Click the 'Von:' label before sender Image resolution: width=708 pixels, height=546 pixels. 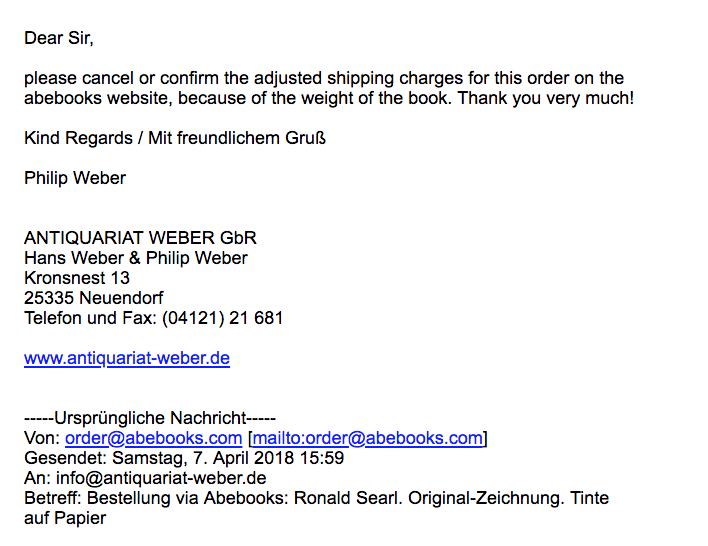click(x=42, y=438)
